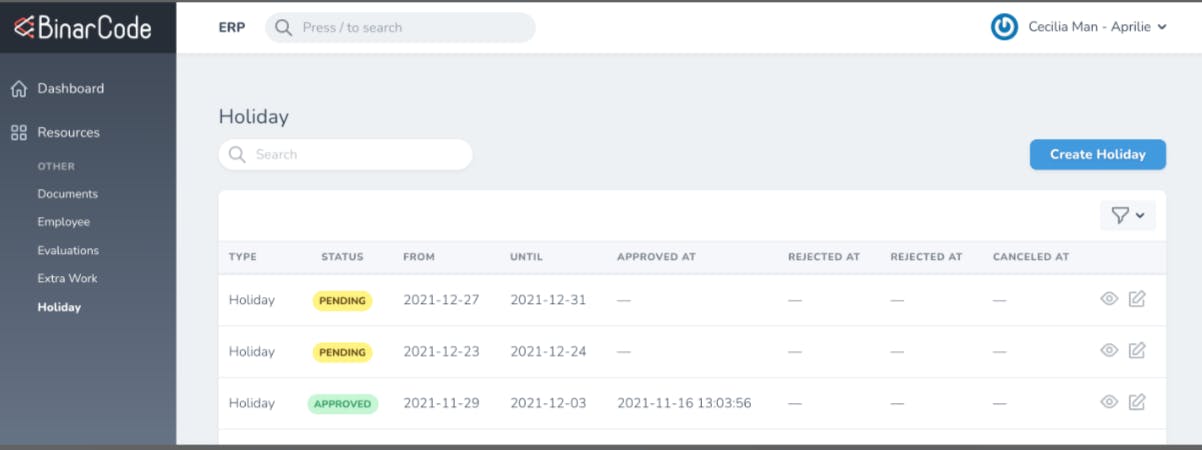This screenshot has width=1202, height=450.
Task: Sort by the STATUS column header
Action: [342, 257]
